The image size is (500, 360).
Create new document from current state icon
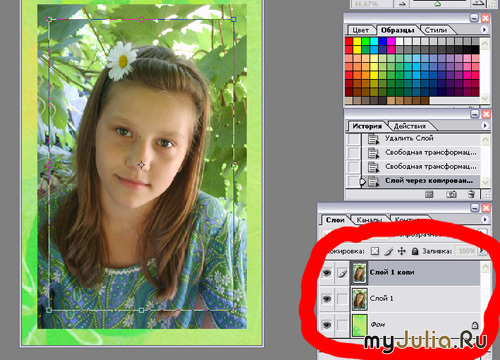tap(430, 194)
